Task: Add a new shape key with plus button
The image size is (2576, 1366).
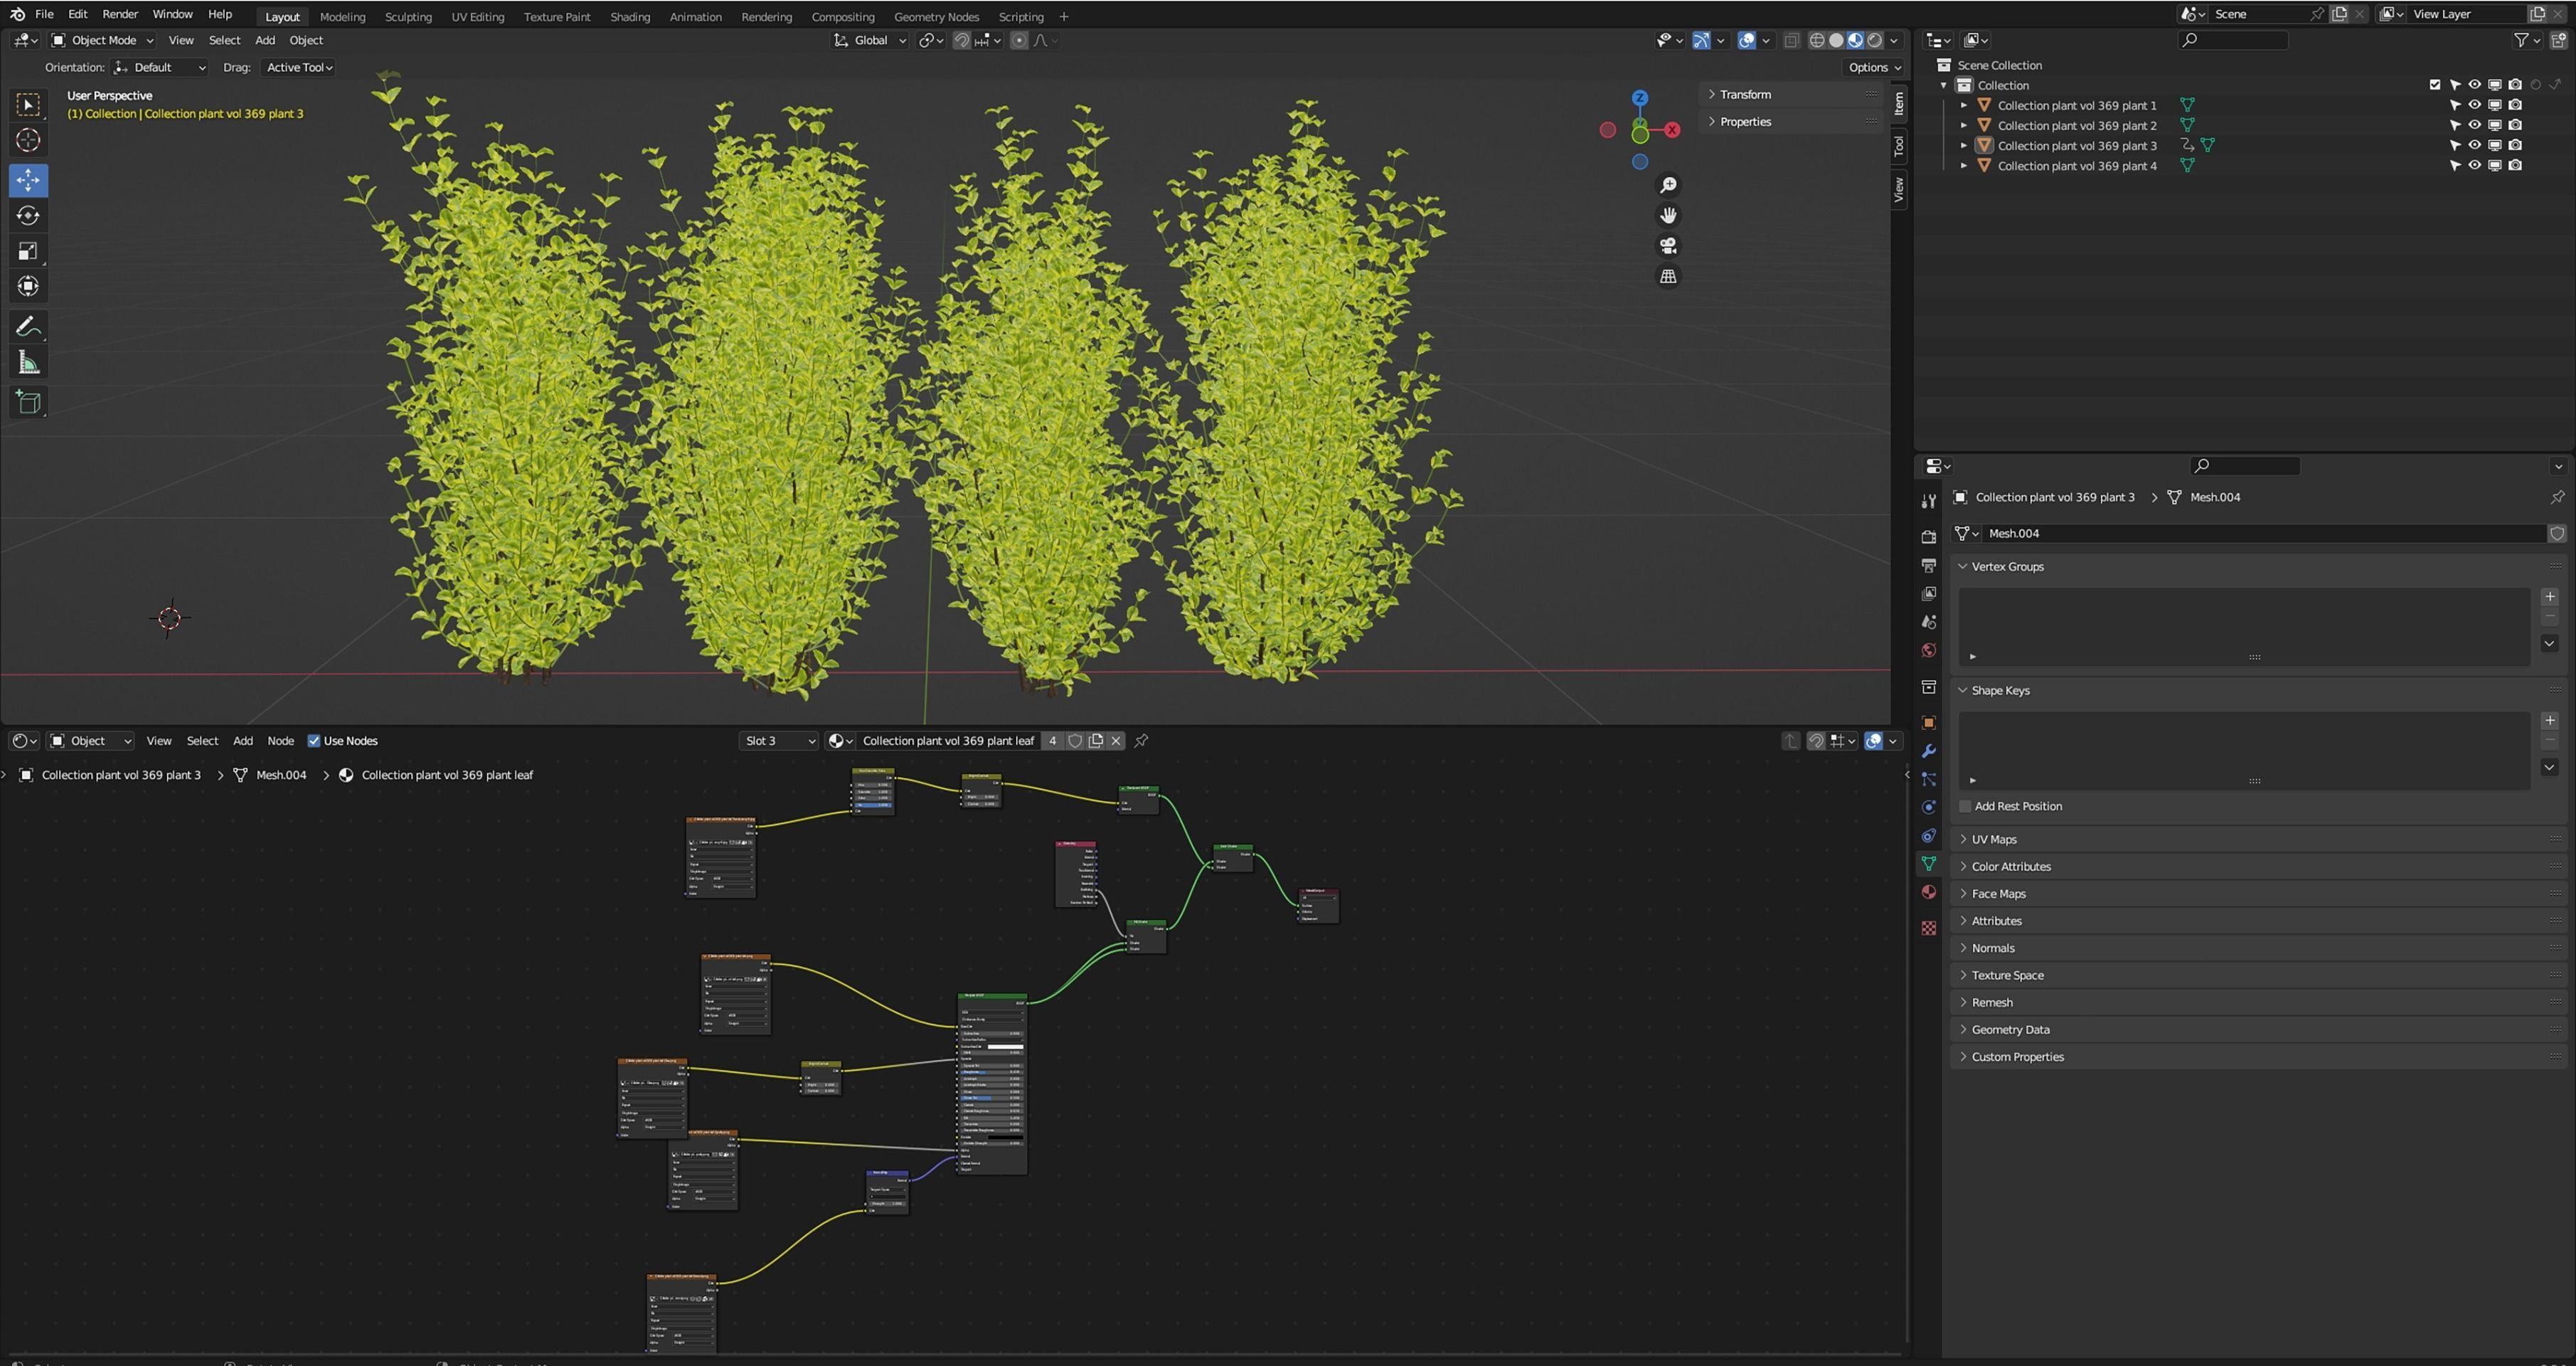Action: point(2549,721)
